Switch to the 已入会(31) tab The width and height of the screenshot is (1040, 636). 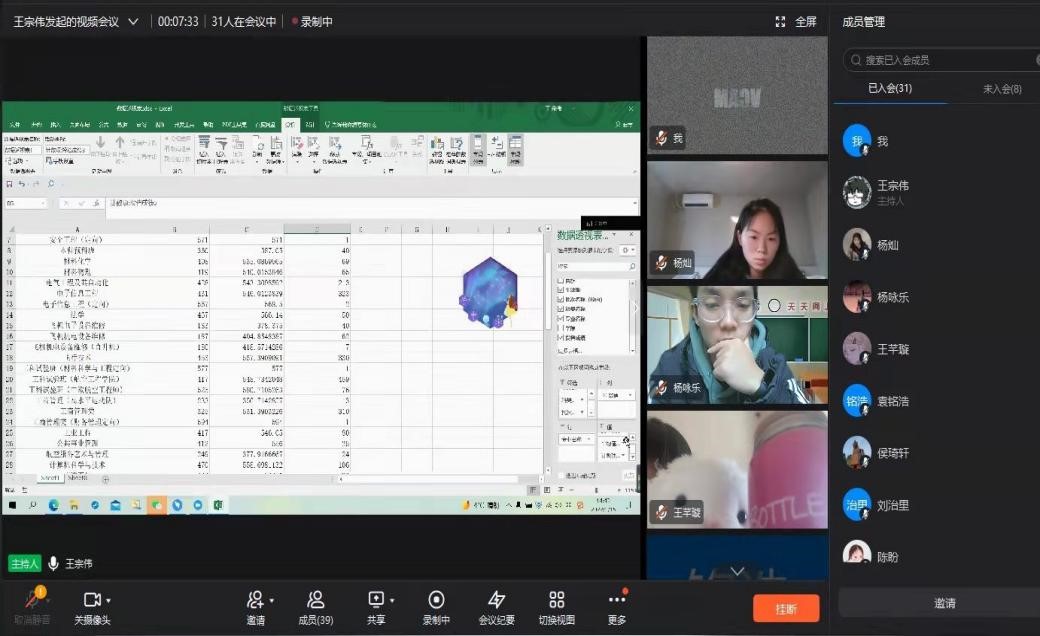pyautogui.click(x=889, y=89)
